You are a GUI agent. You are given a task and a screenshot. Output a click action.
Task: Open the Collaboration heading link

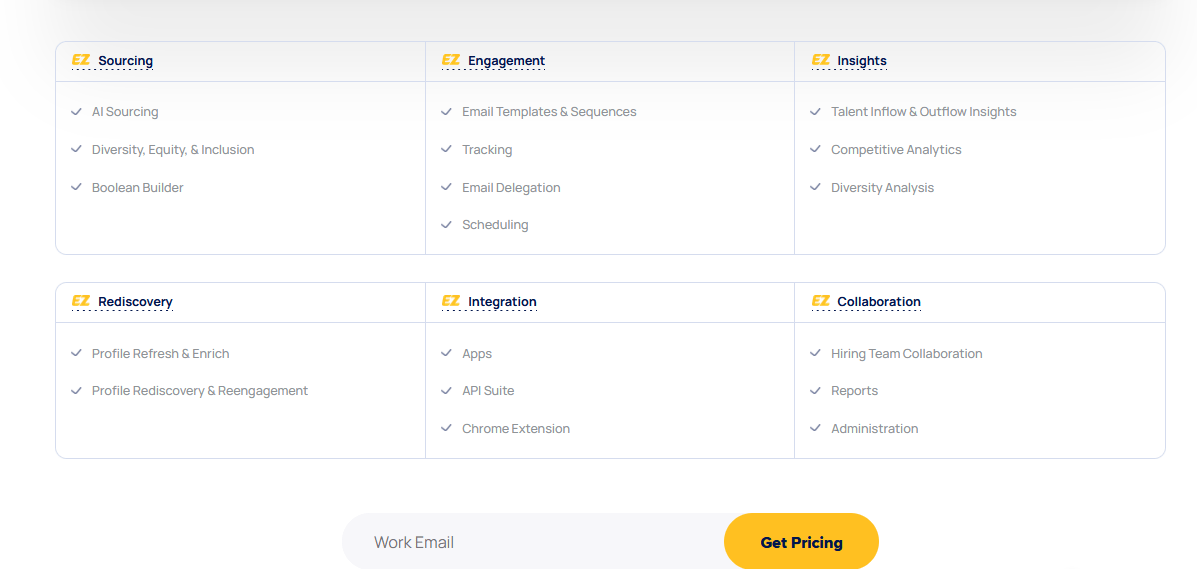(879, 302)
